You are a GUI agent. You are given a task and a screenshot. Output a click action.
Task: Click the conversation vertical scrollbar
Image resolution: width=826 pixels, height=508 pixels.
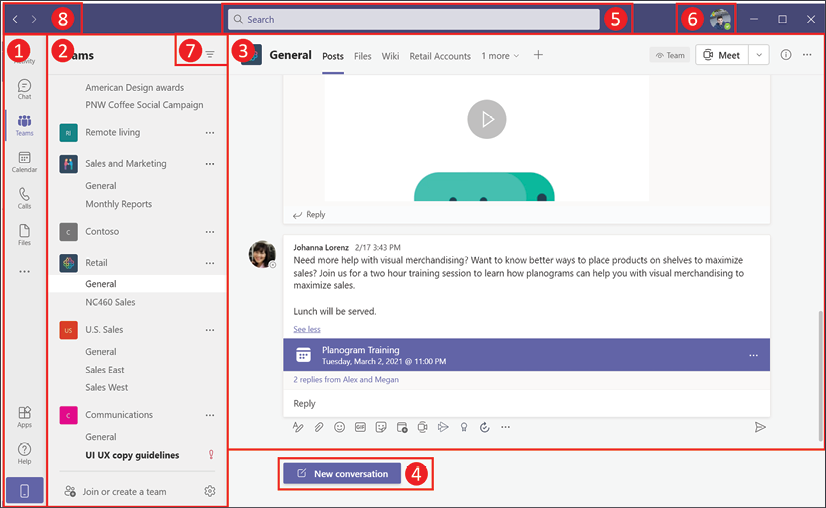coord(821,376)
